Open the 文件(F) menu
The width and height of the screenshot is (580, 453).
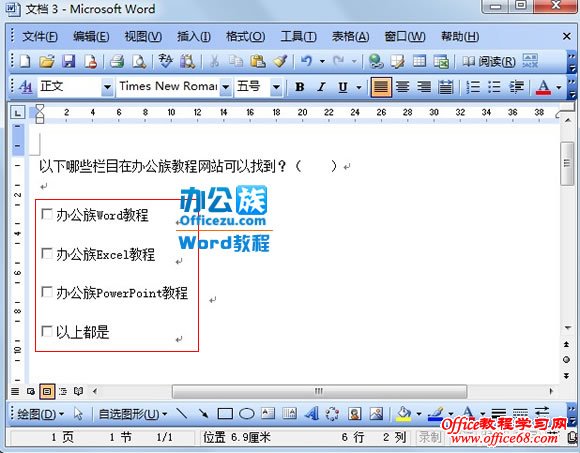tap(40, 37)
